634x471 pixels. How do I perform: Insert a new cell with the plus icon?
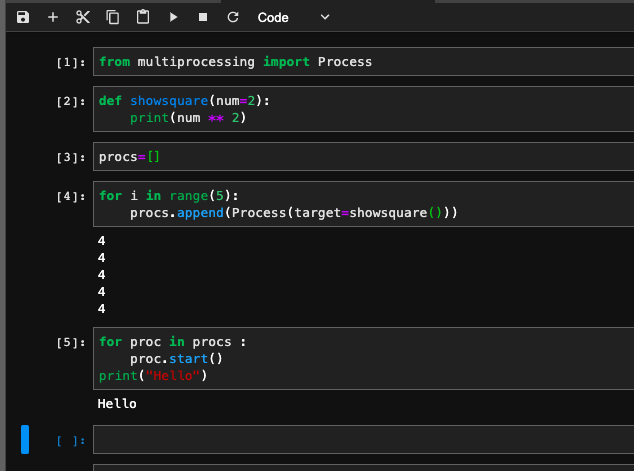tap(53, 17)
